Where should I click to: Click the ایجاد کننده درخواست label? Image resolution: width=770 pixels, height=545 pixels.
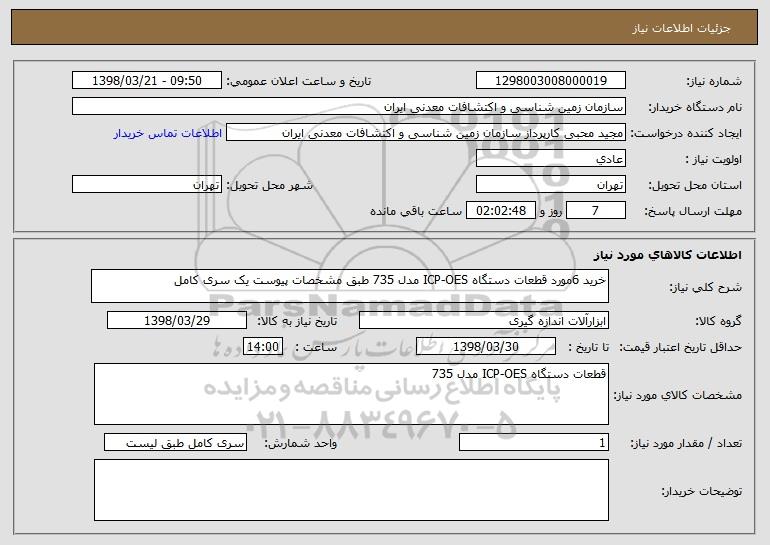(686, 134)
